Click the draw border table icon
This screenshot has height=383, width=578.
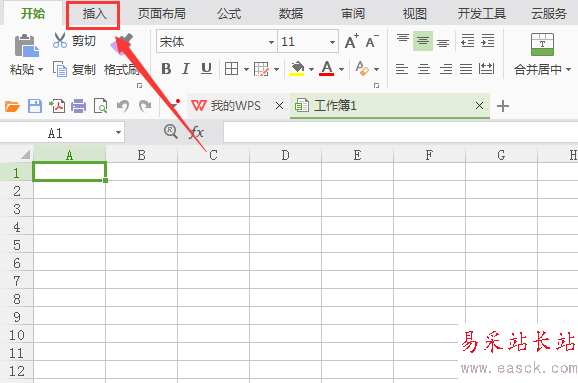261,69
